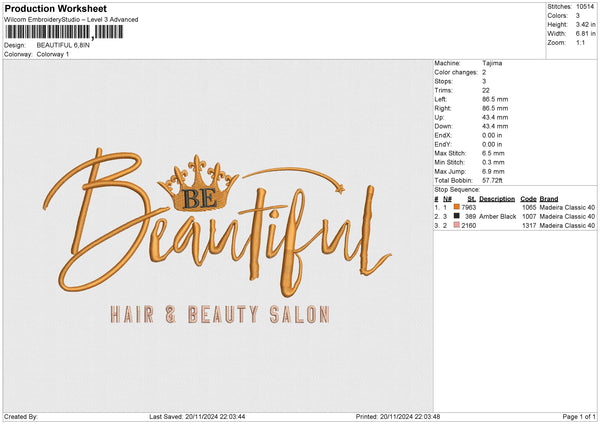The height and width of the screenshot is (424, 600).
Task: Click the 'Stop Sequence:' label
Action: click(458, 188)
